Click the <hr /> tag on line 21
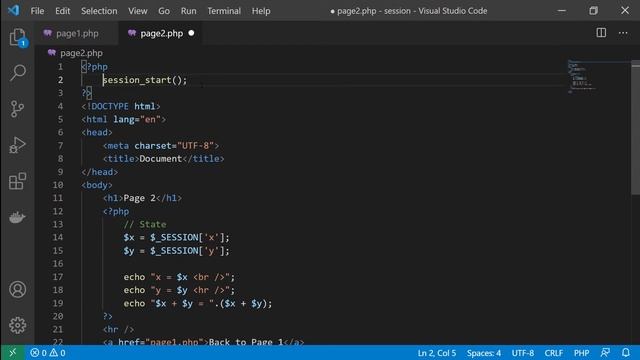This screenshot has height=360, width=640. coord(118,329)
